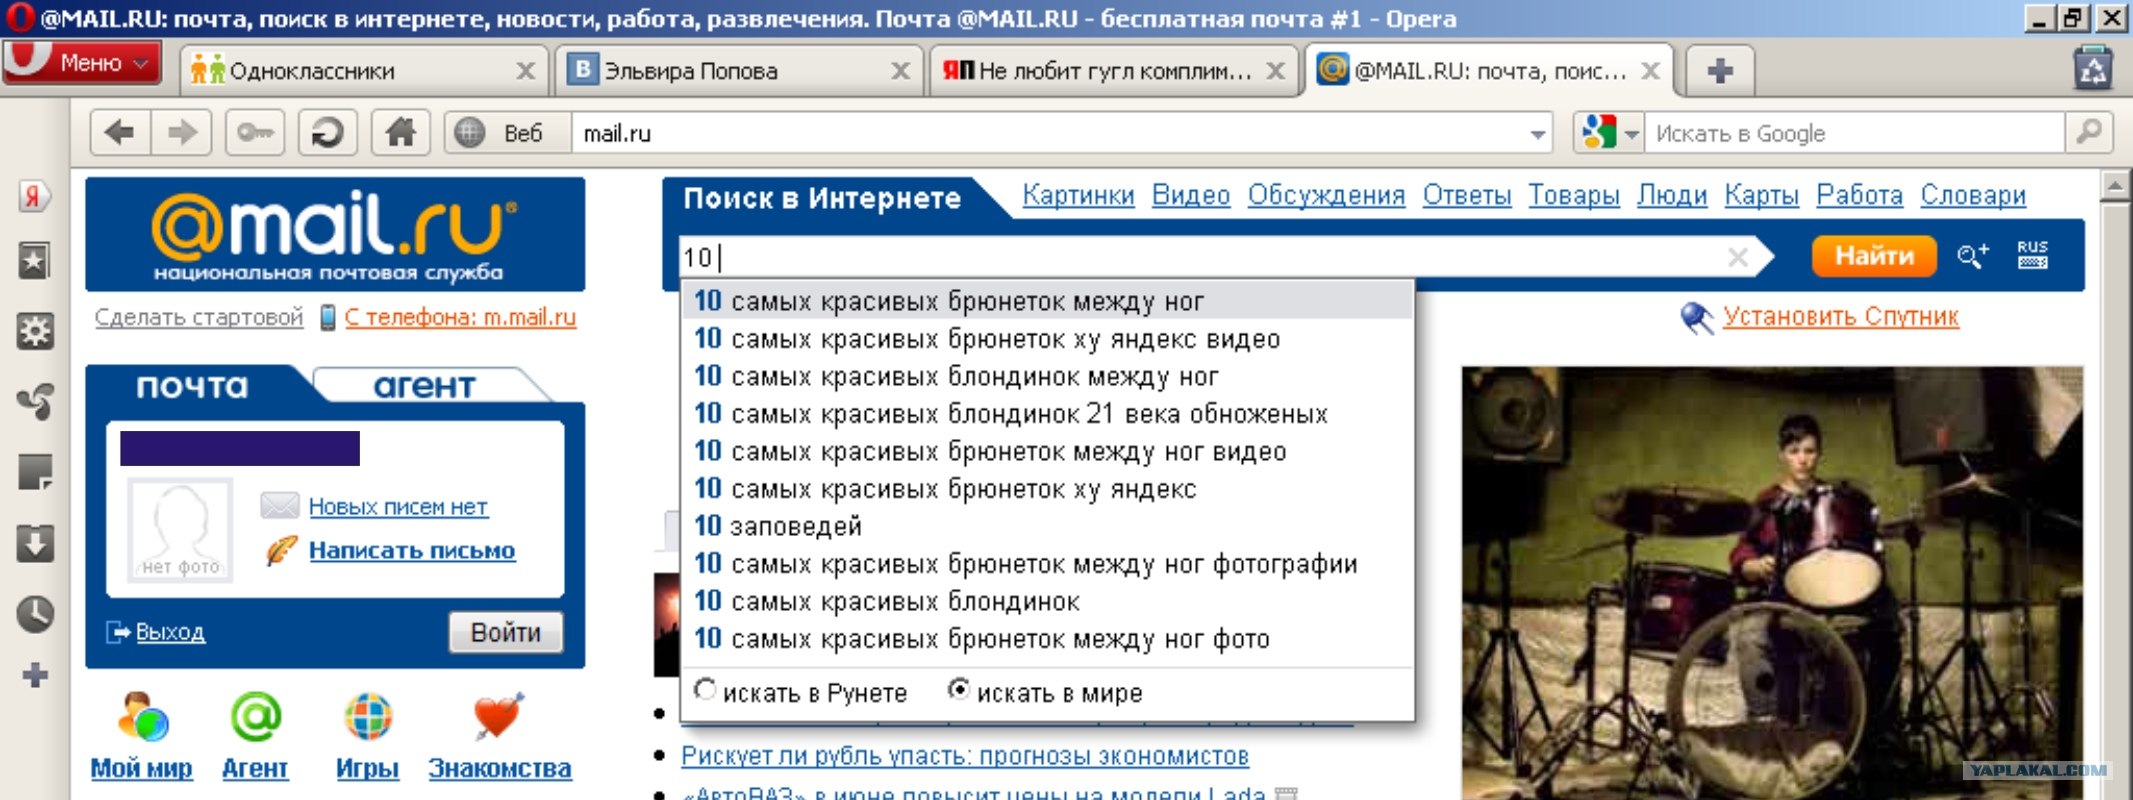
Task: Open the Unite panel in sidebar
Action: tap(35, 401)
